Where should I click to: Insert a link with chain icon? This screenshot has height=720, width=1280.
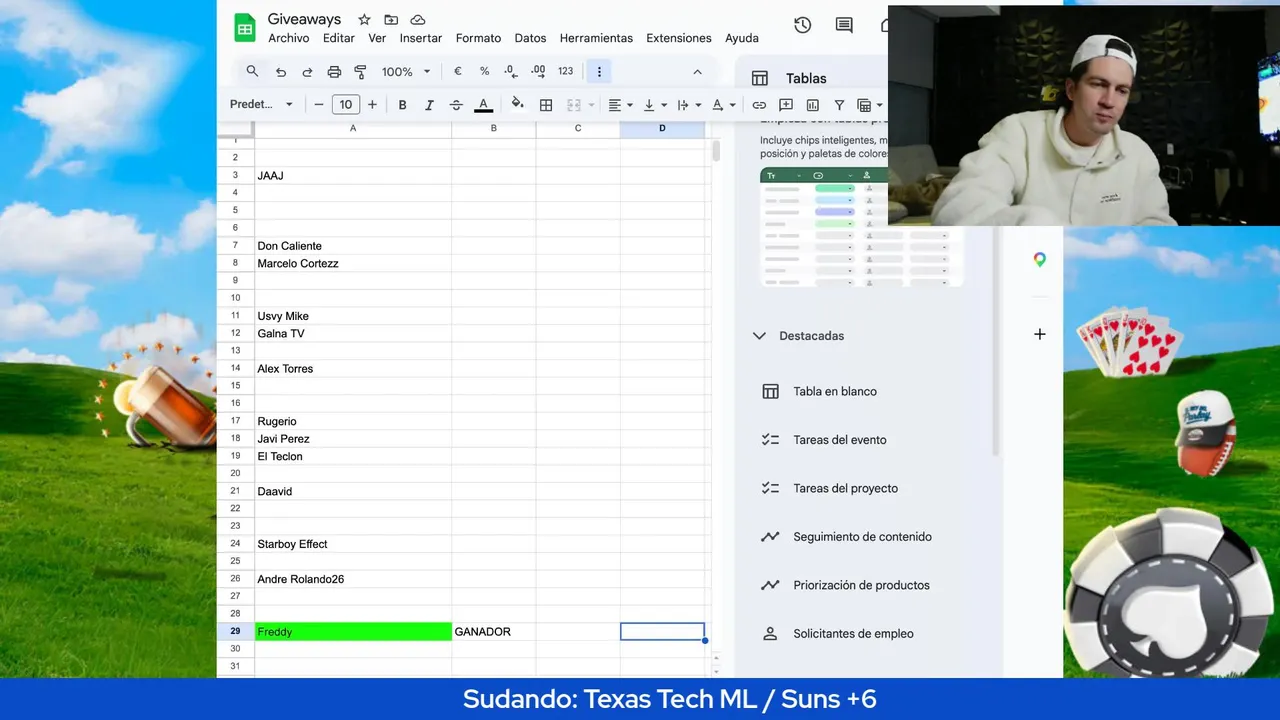(x=759, y=105)
